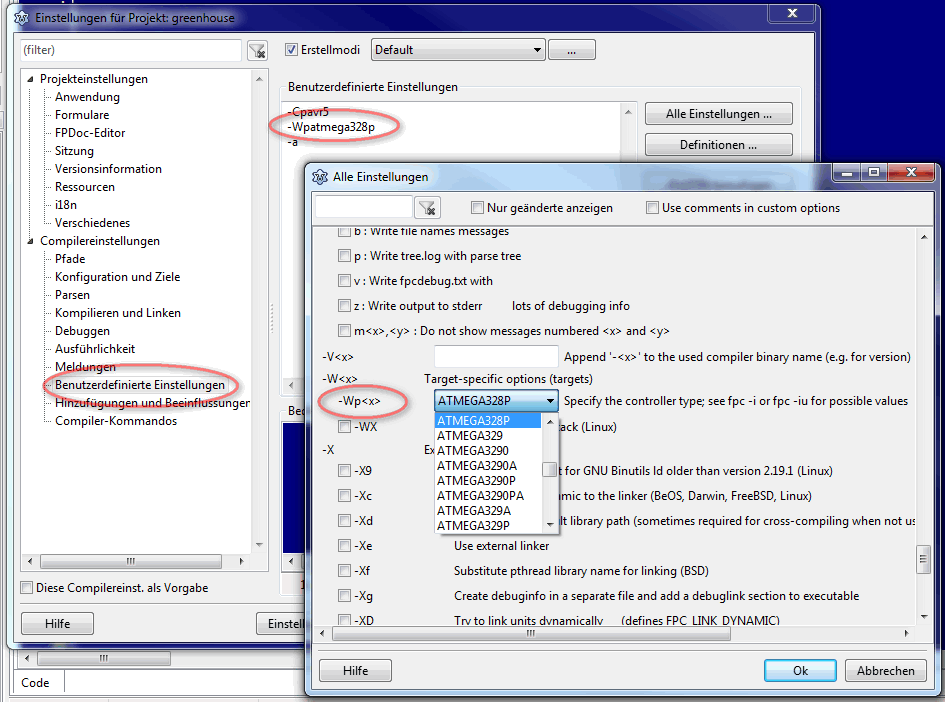This screenshot has height=702, width=945.
Task: Toggle 'Use comments in custom options' checkbox
Action: click(x=652, y=208)
